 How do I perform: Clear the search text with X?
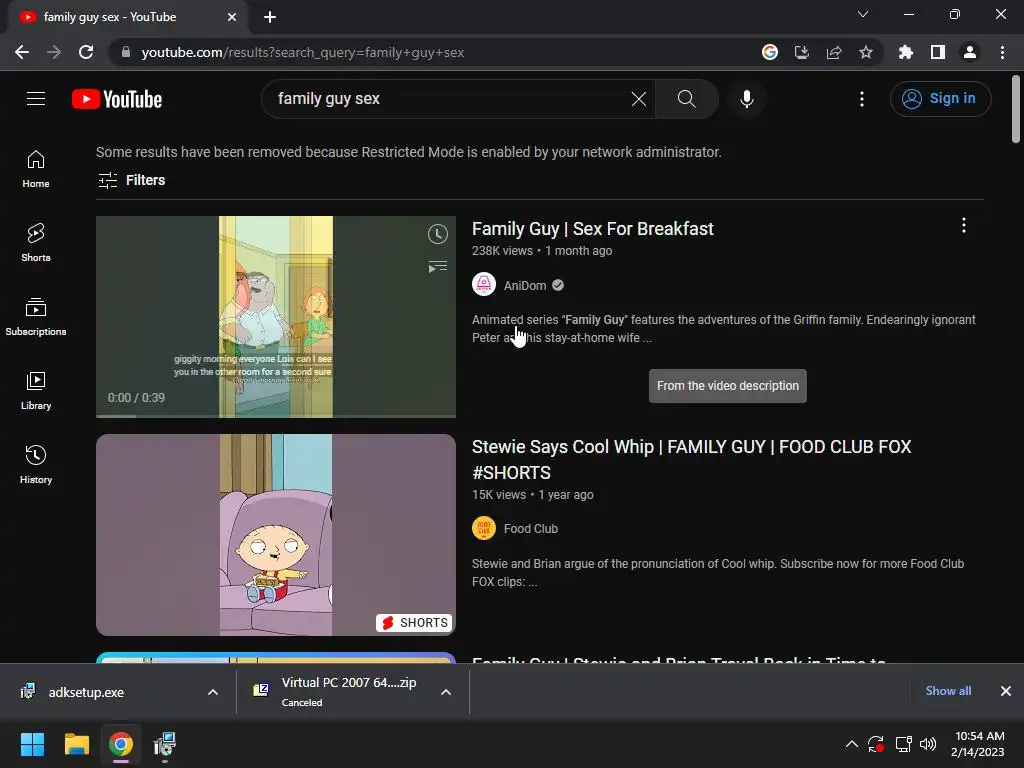coord(639,99)
